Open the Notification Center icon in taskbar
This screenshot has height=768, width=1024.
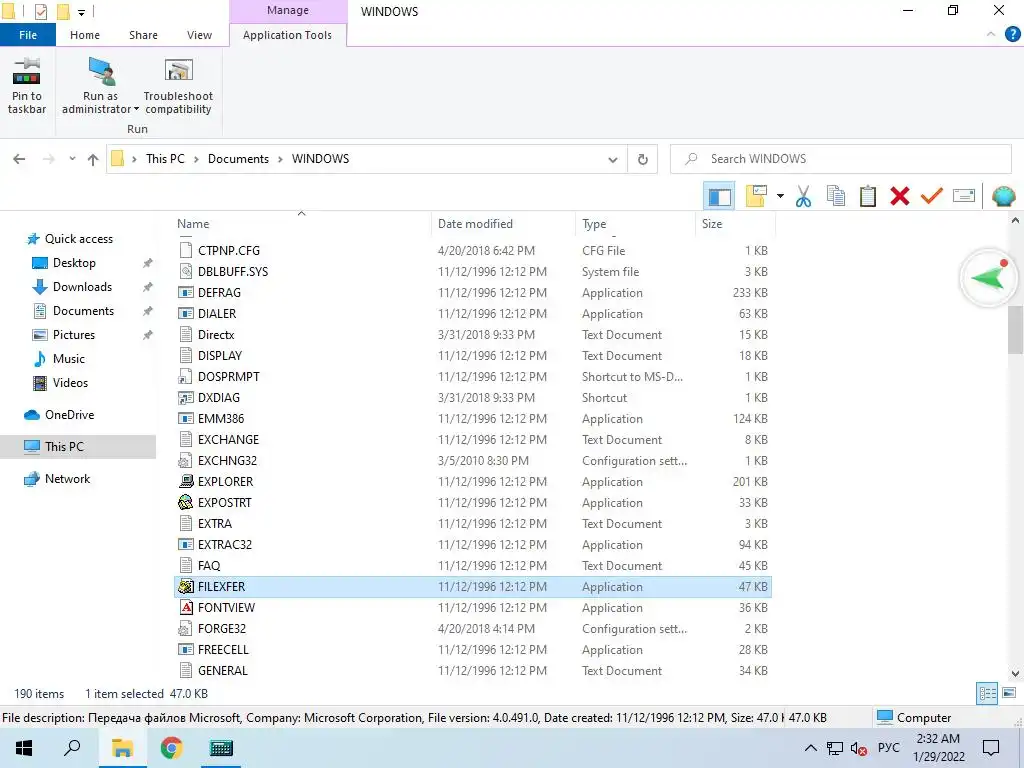(x=991, y=748)
